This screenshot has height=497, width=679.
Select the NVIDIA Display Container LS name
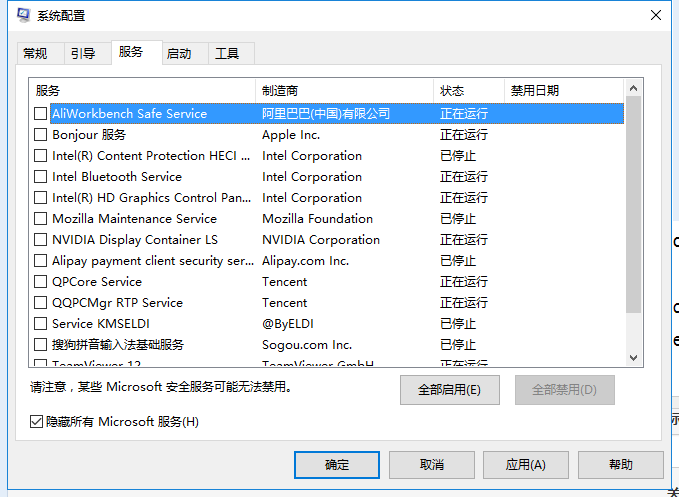tap(135, 239)
